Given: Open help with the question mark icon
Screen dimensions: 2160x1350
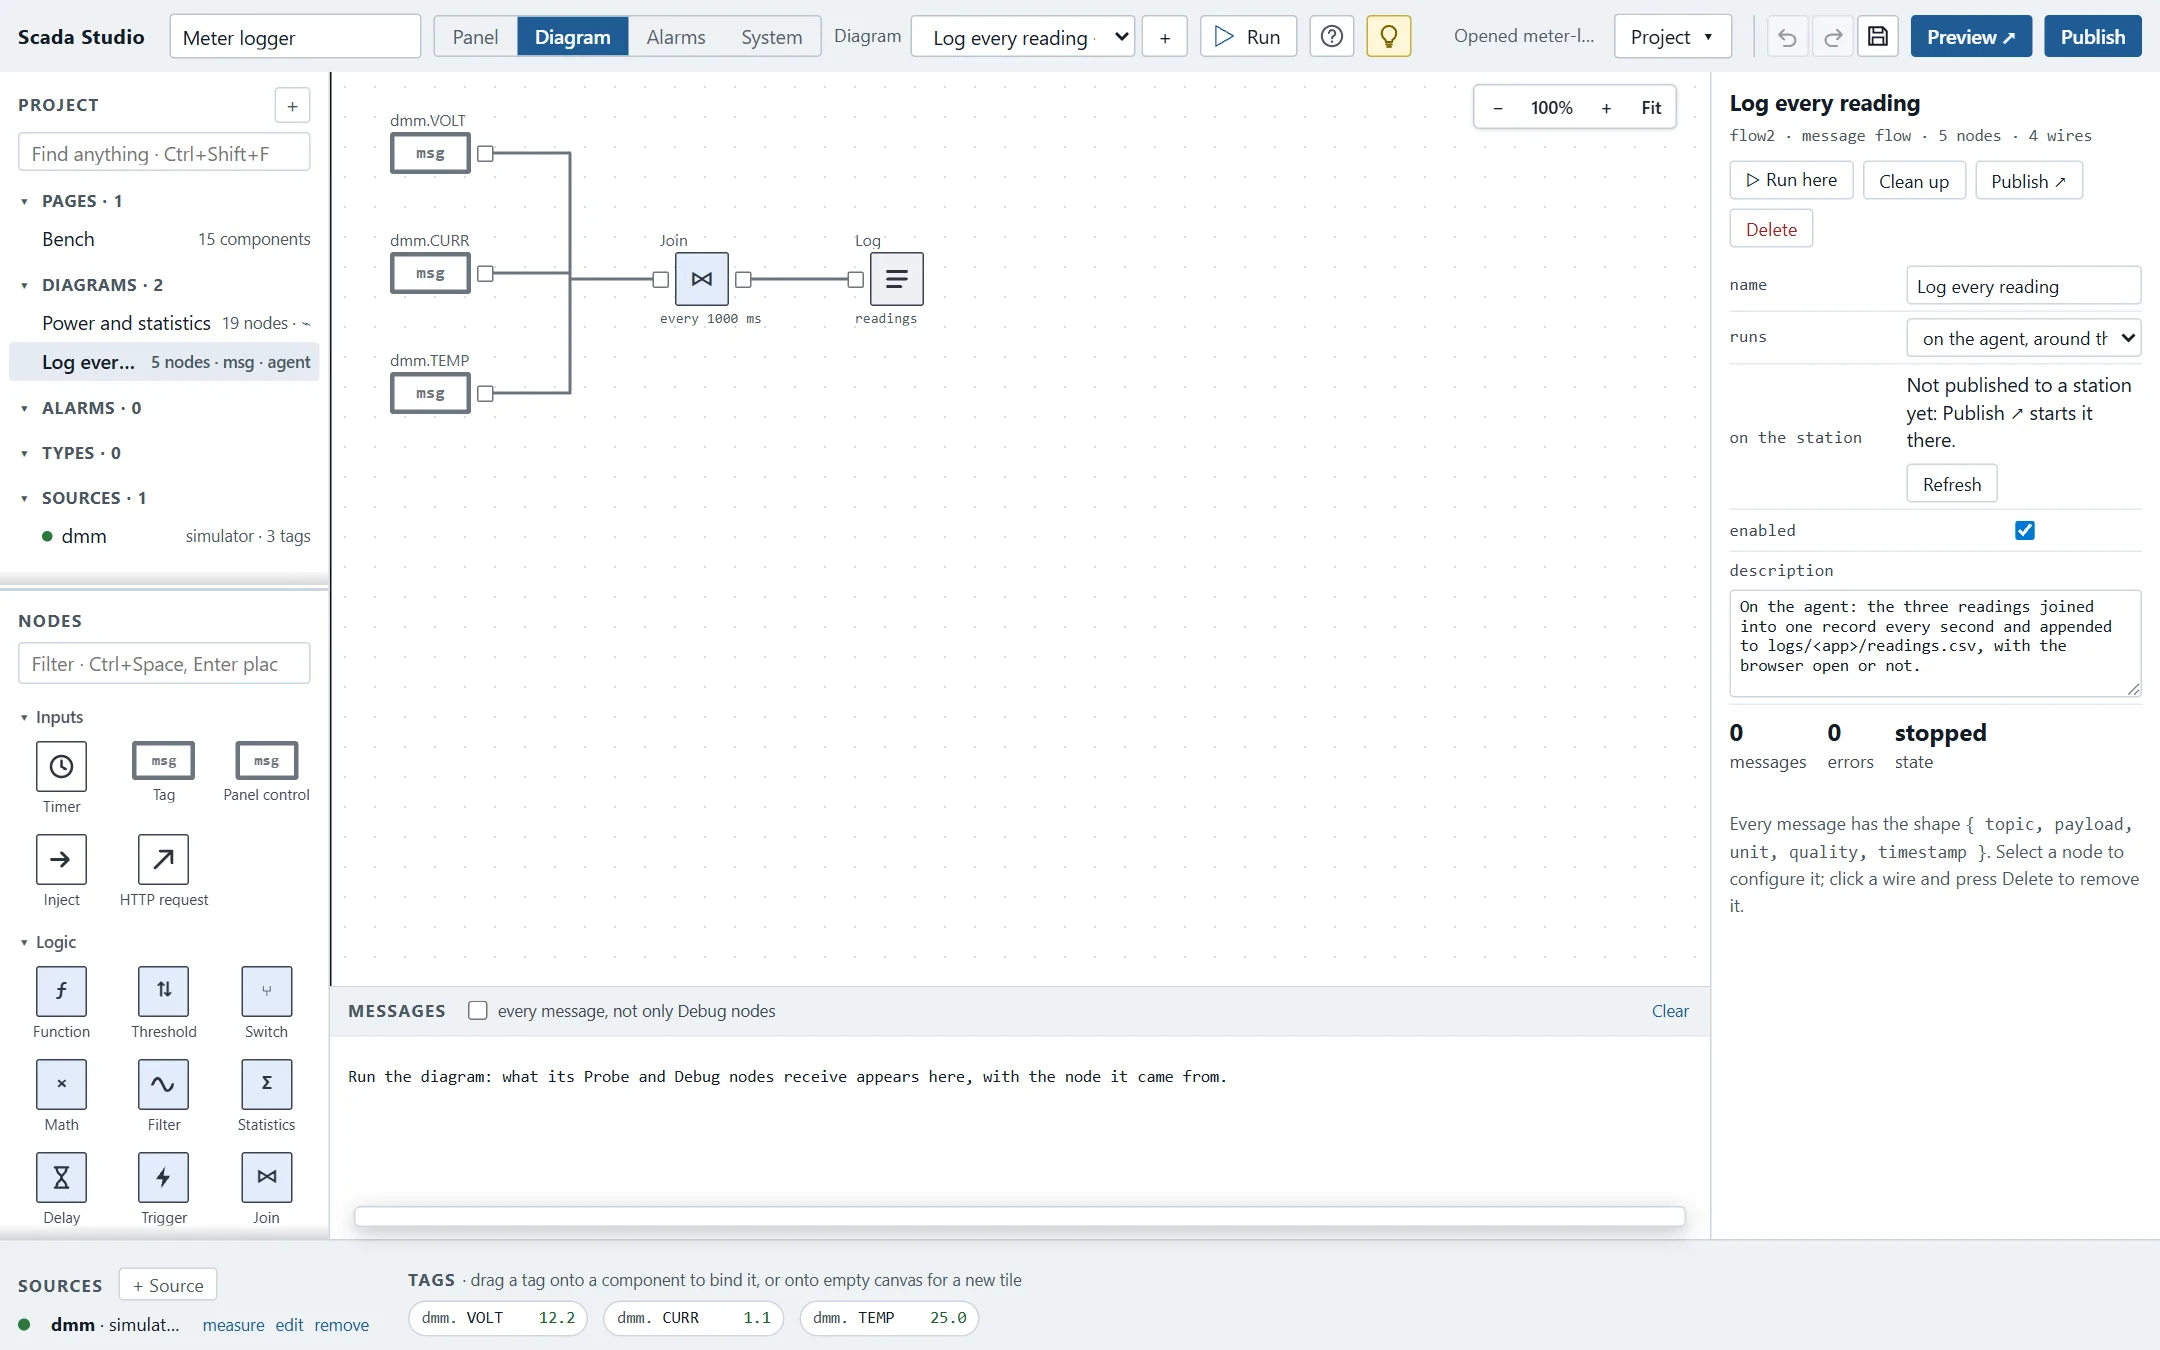Looking at the screenshot, I should [x=1331, y=37].
